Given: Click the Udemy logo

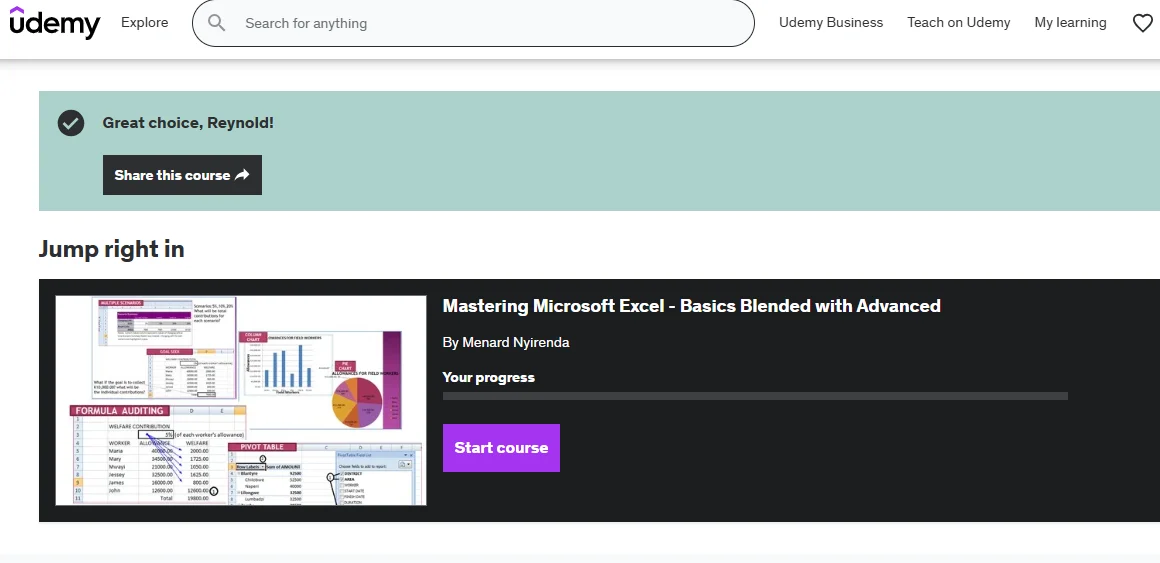Looking at the screenshot, I should click(54, 23).
